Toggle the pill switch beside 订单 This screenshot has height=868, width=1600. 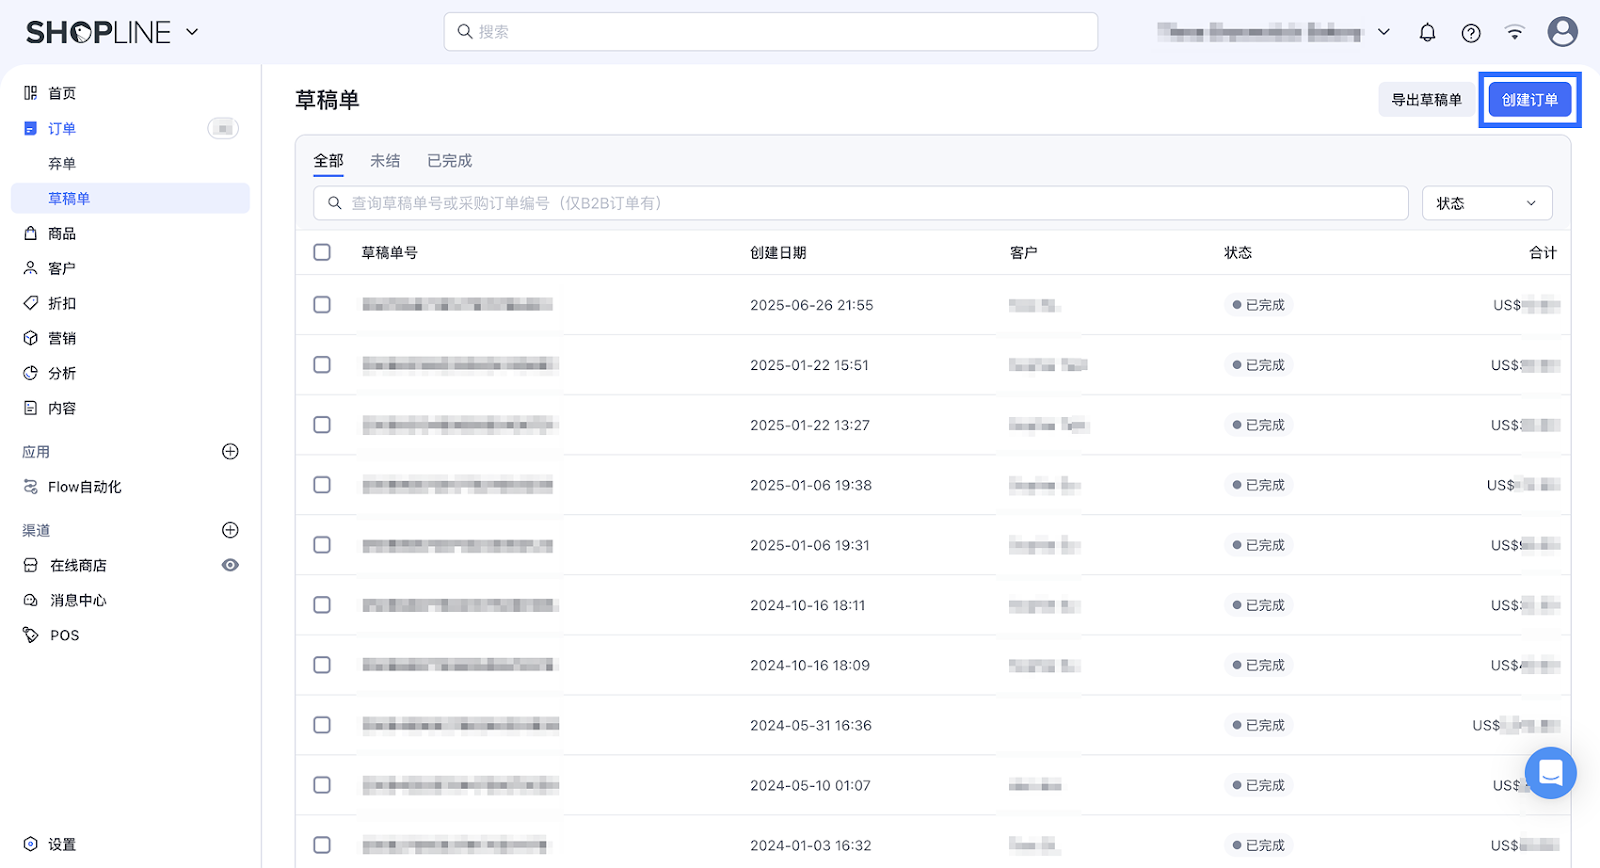223,128
